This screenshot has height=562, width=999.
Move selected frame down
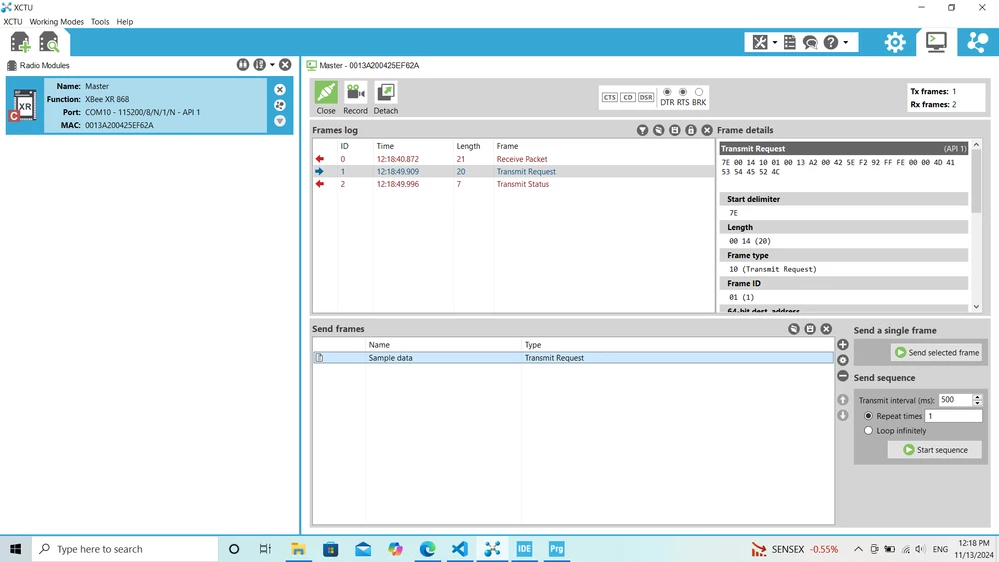coord(843,415)
